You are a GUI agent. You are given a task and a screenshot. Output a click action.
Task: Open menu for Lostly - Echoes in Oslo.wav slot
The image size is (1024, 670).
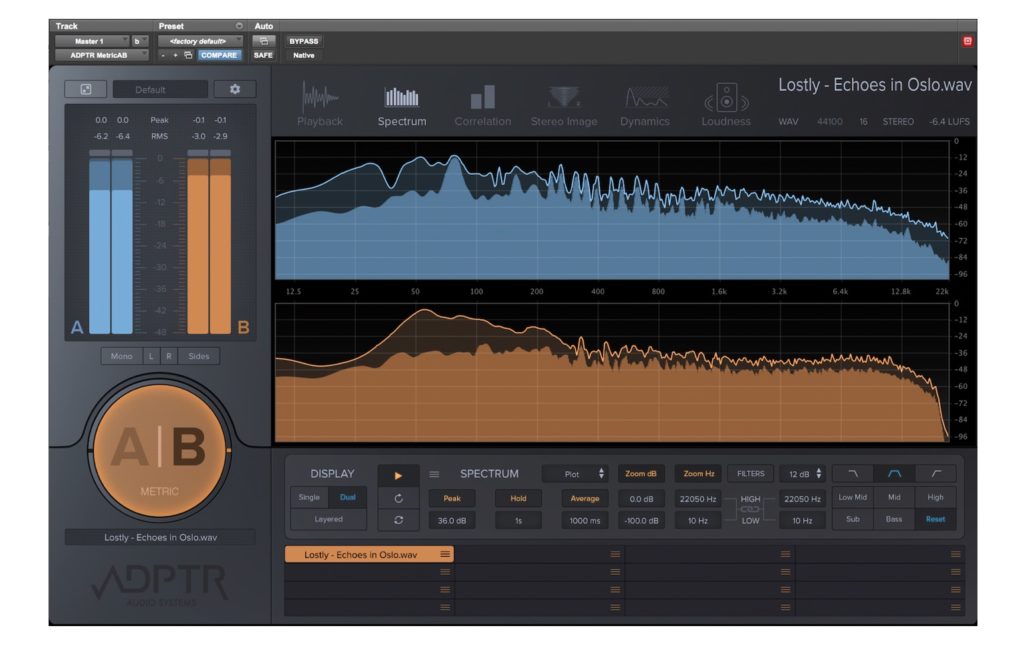coord(445,554)
